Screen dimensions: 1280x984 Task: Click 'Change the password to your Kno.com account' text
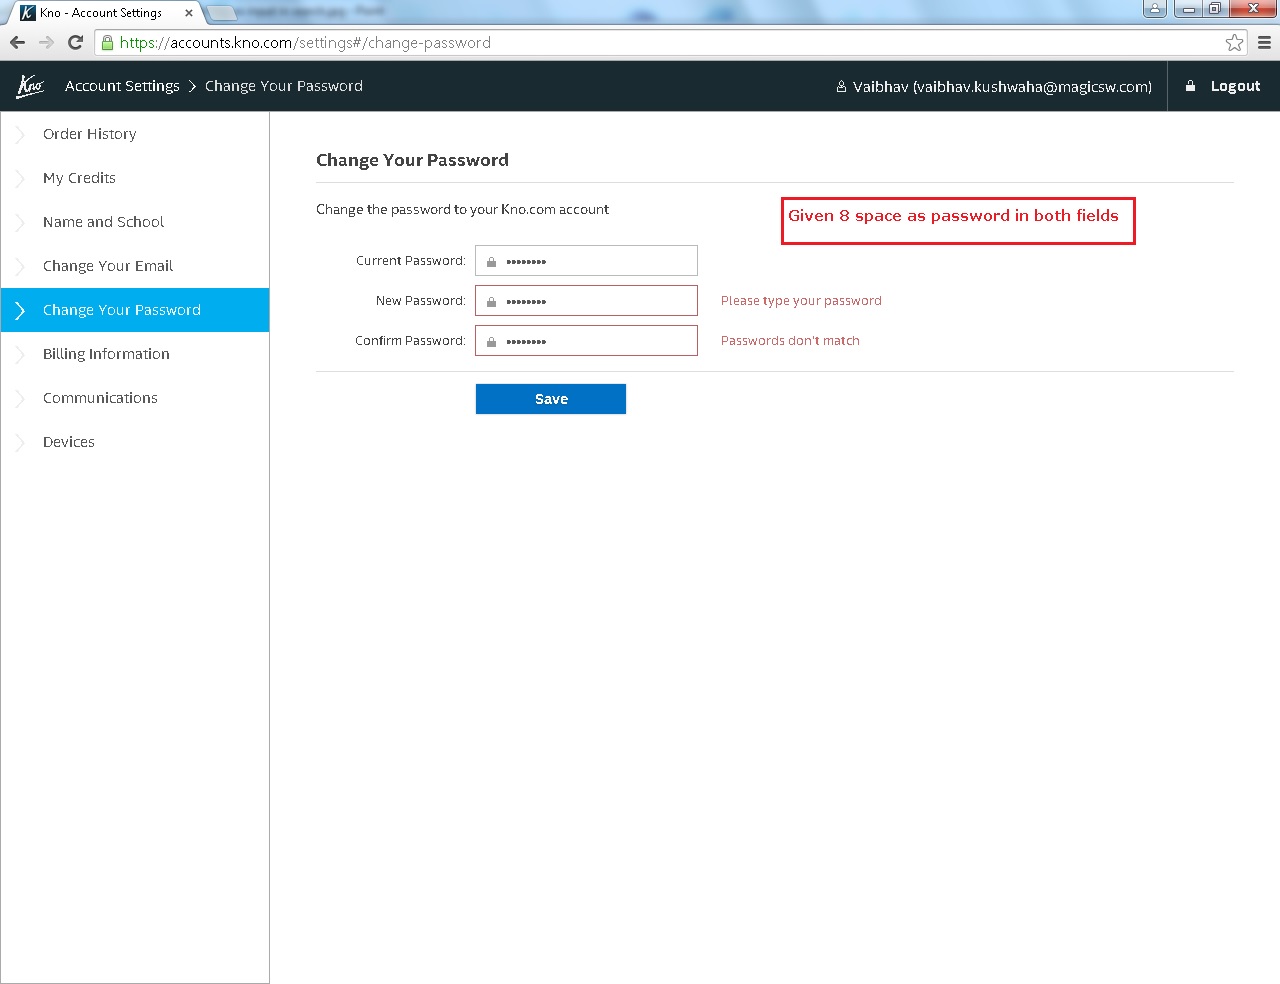point(462,209)
